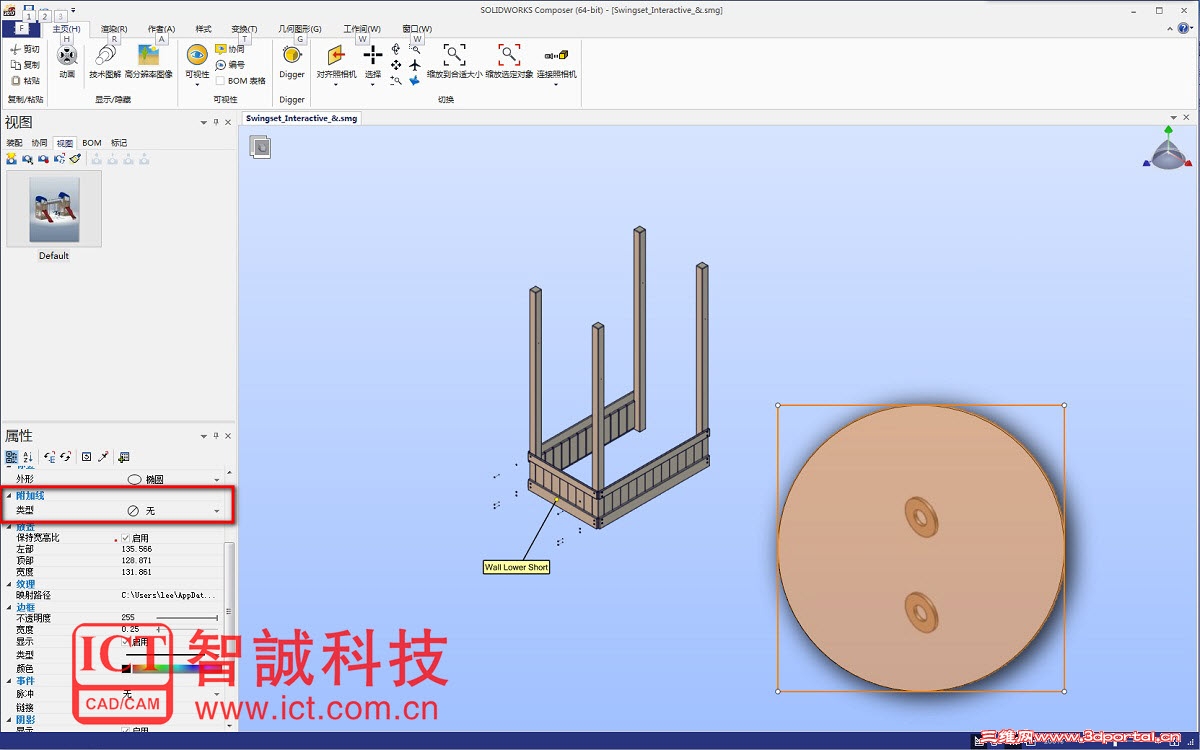This screenshot has height=750, width=1200.
Task: Open the 作者(A) ribbon tab
Action: 161,29
